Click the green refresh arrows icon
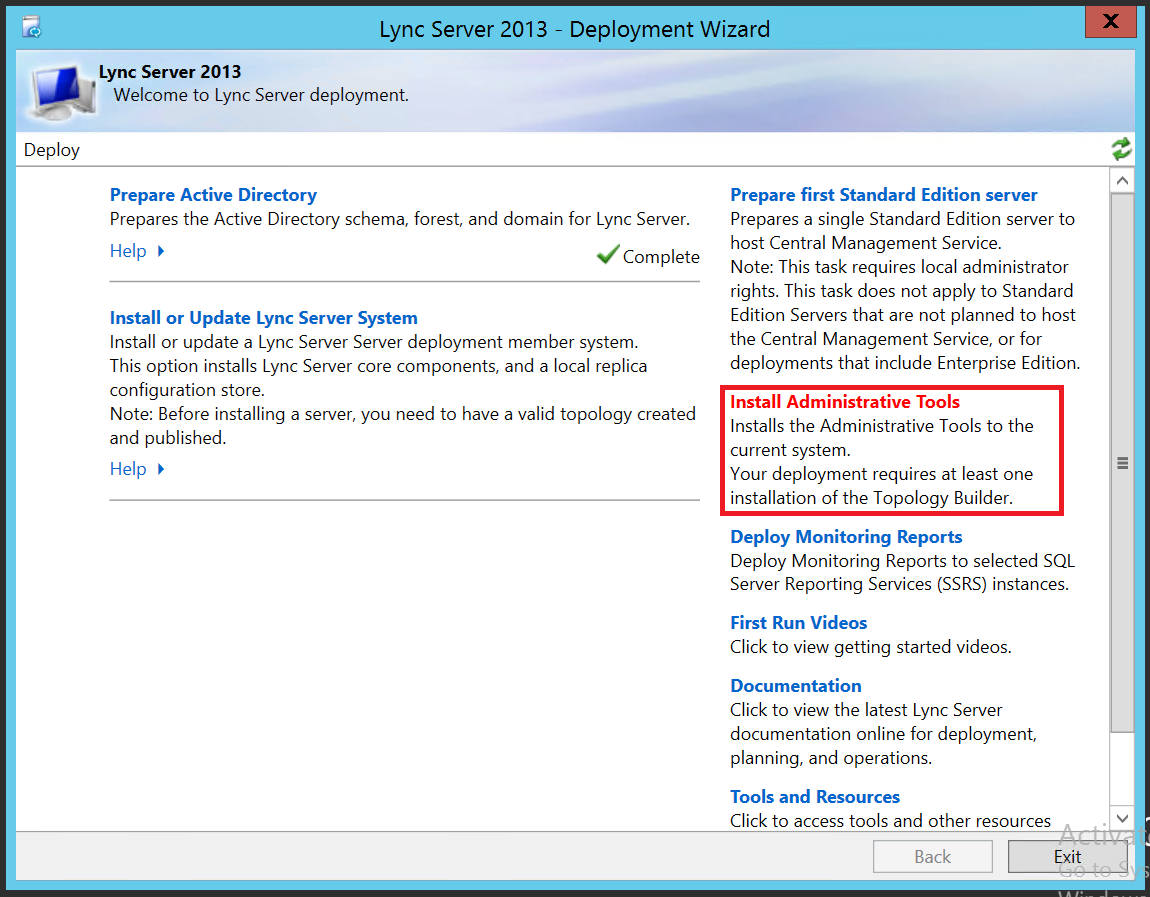 click(x=1121, y=149)
